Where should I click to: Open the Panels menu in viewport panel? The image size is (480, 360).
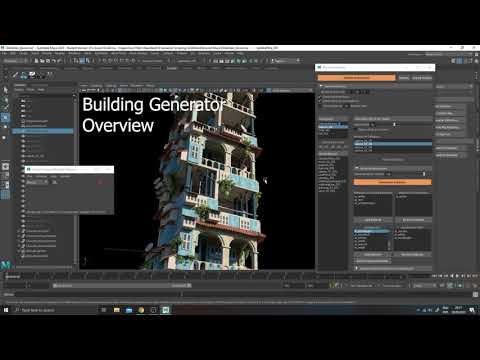[x=150, y=86]
